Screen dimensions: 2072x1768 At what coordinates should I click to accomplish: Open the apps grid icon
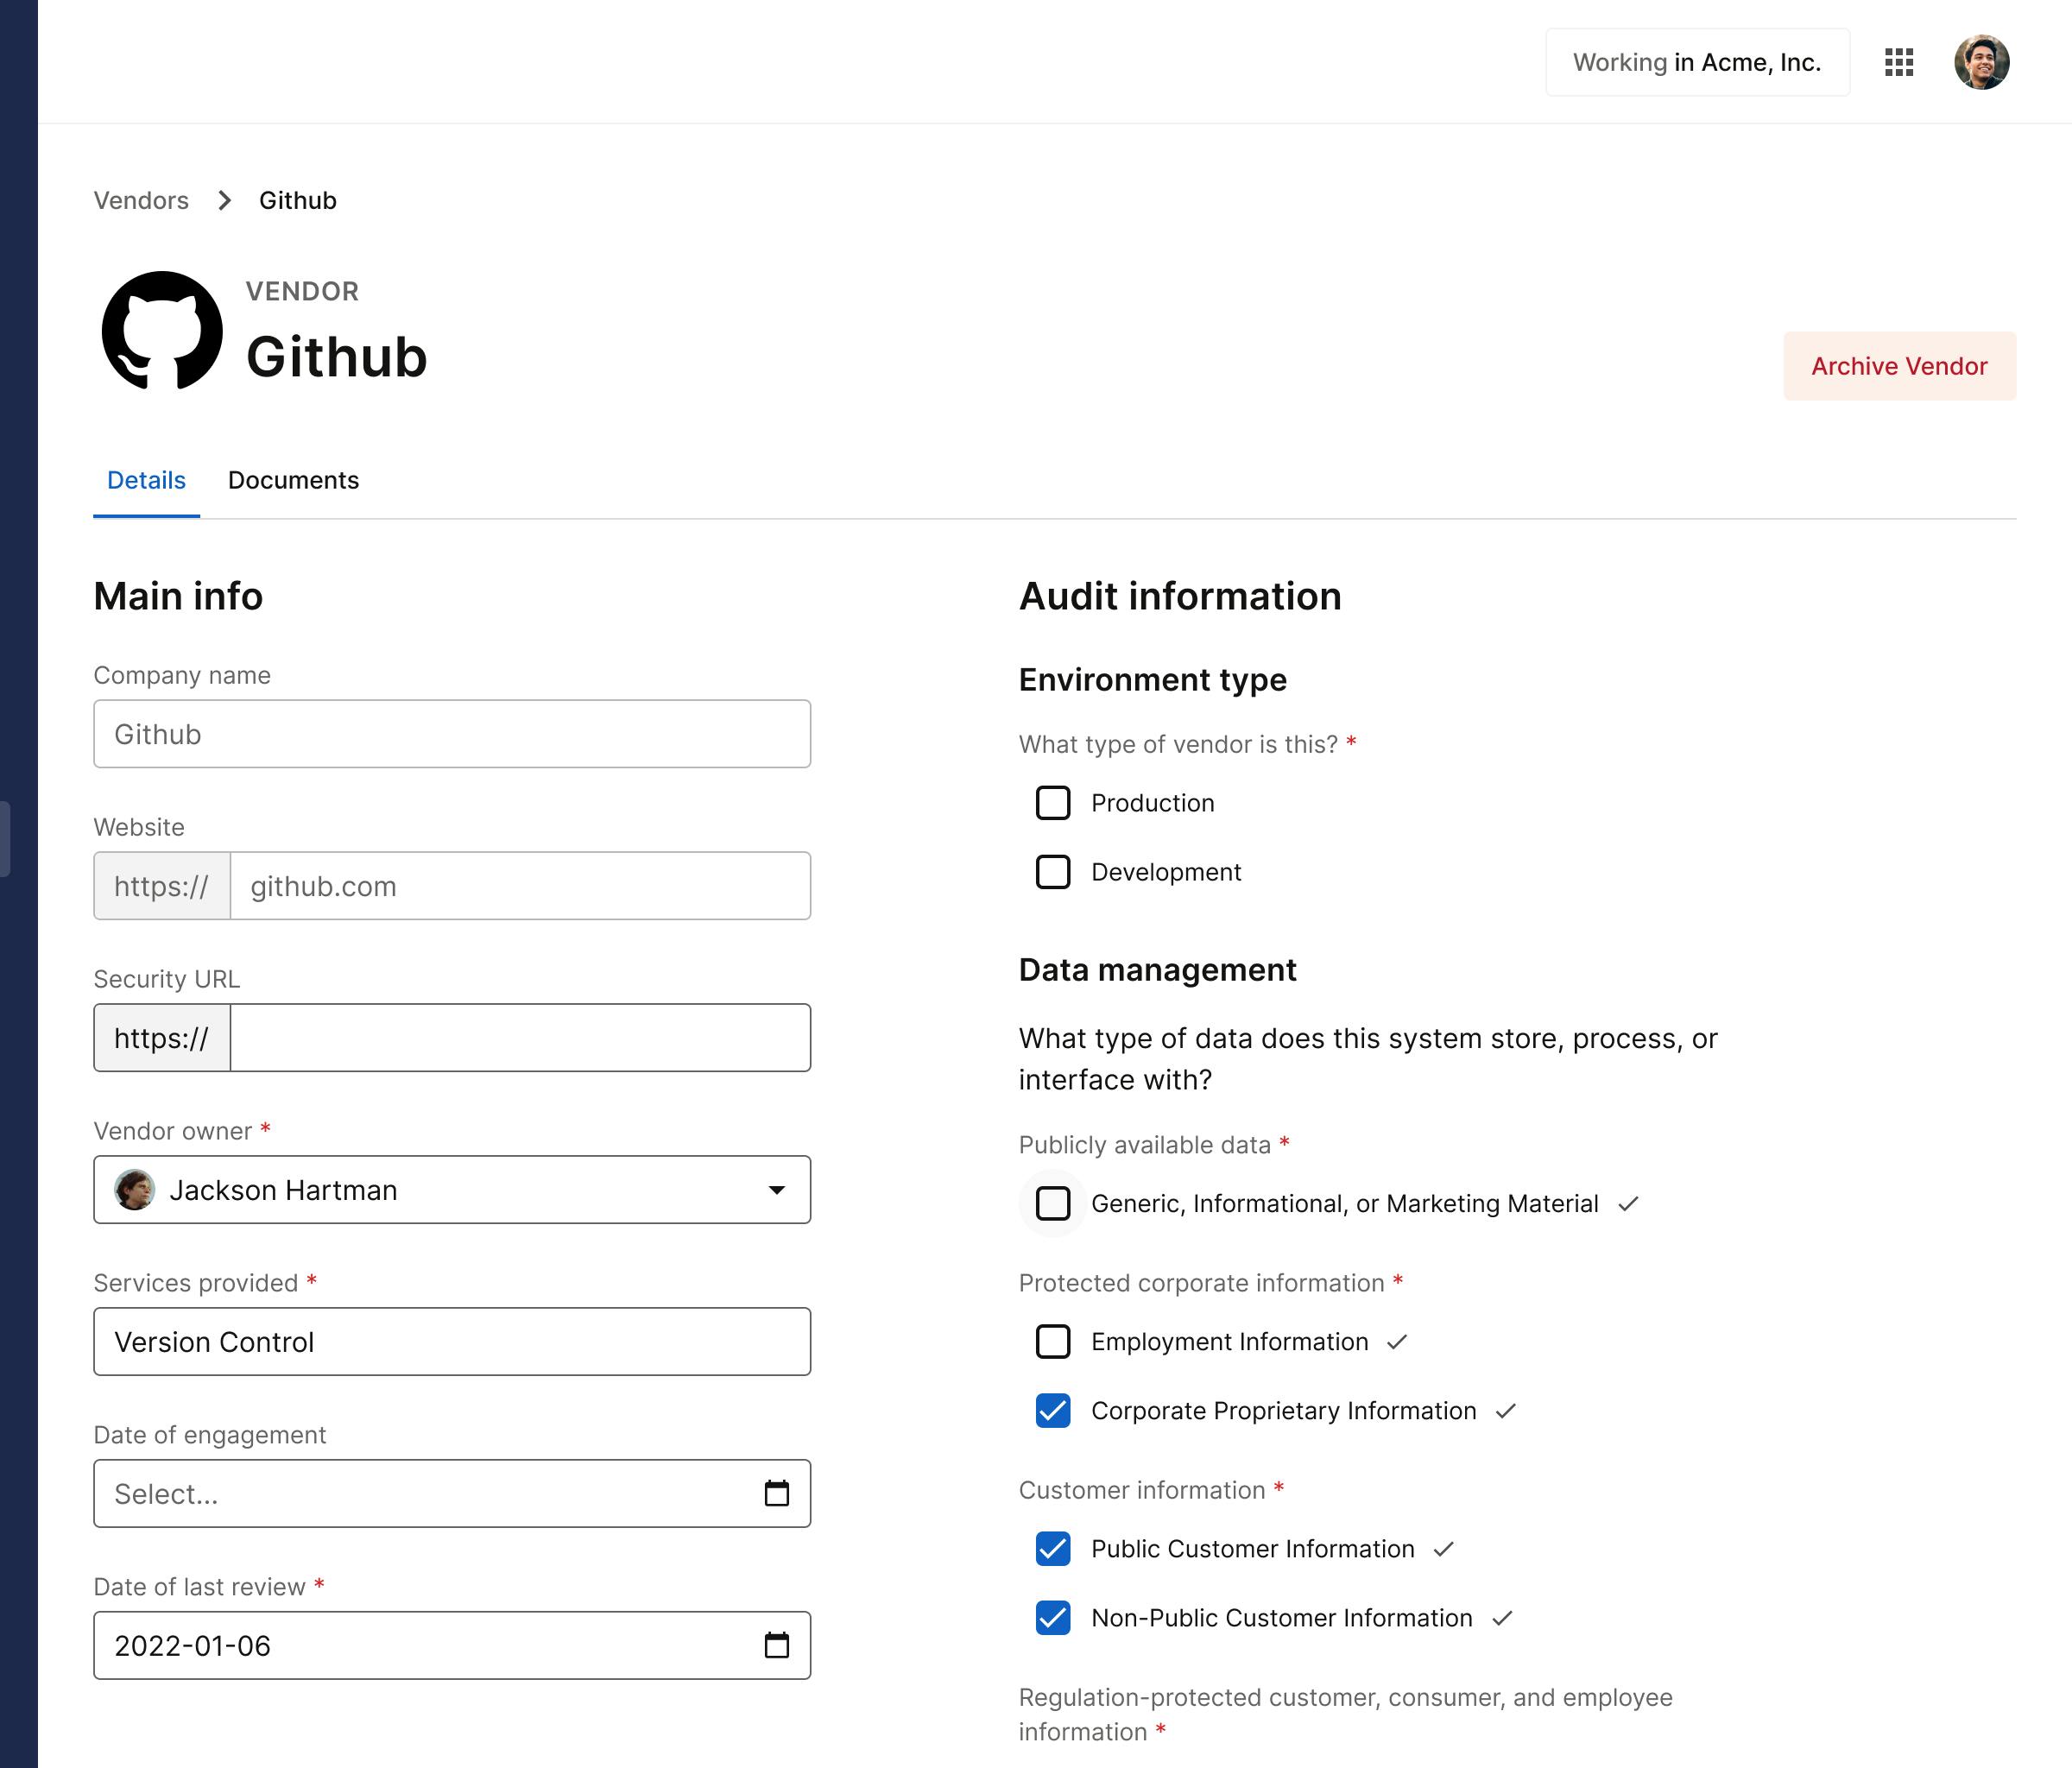click(x=1898, y=62)
